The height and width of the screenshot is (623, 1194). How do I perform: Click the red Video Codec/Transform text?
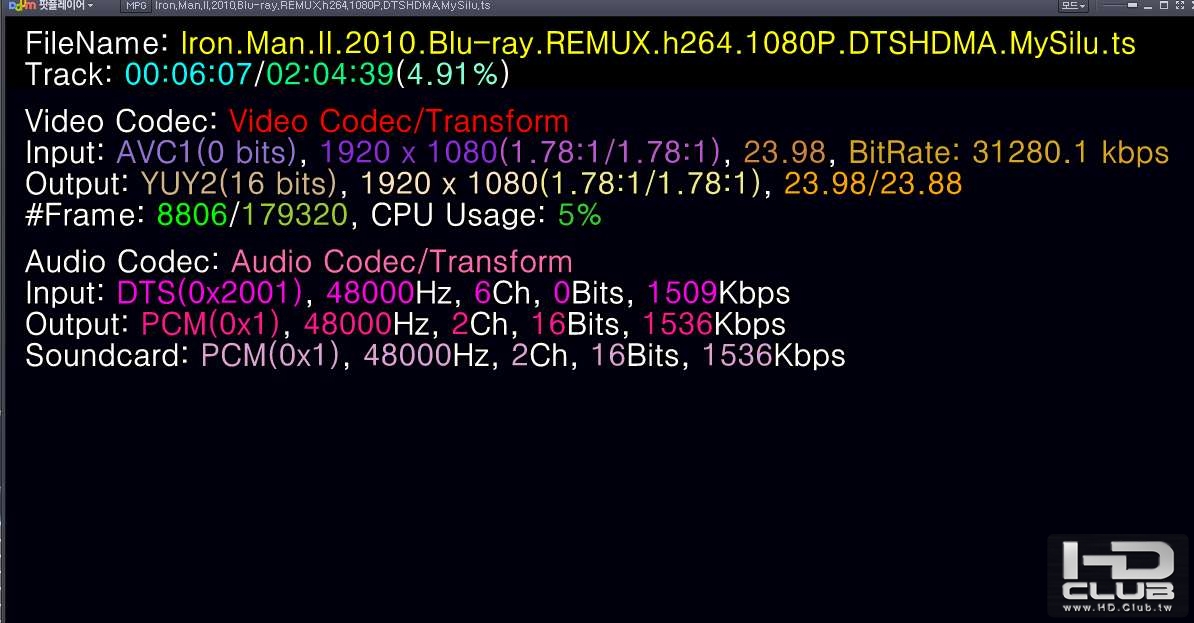pyautogui.click(x=398, y=122)
